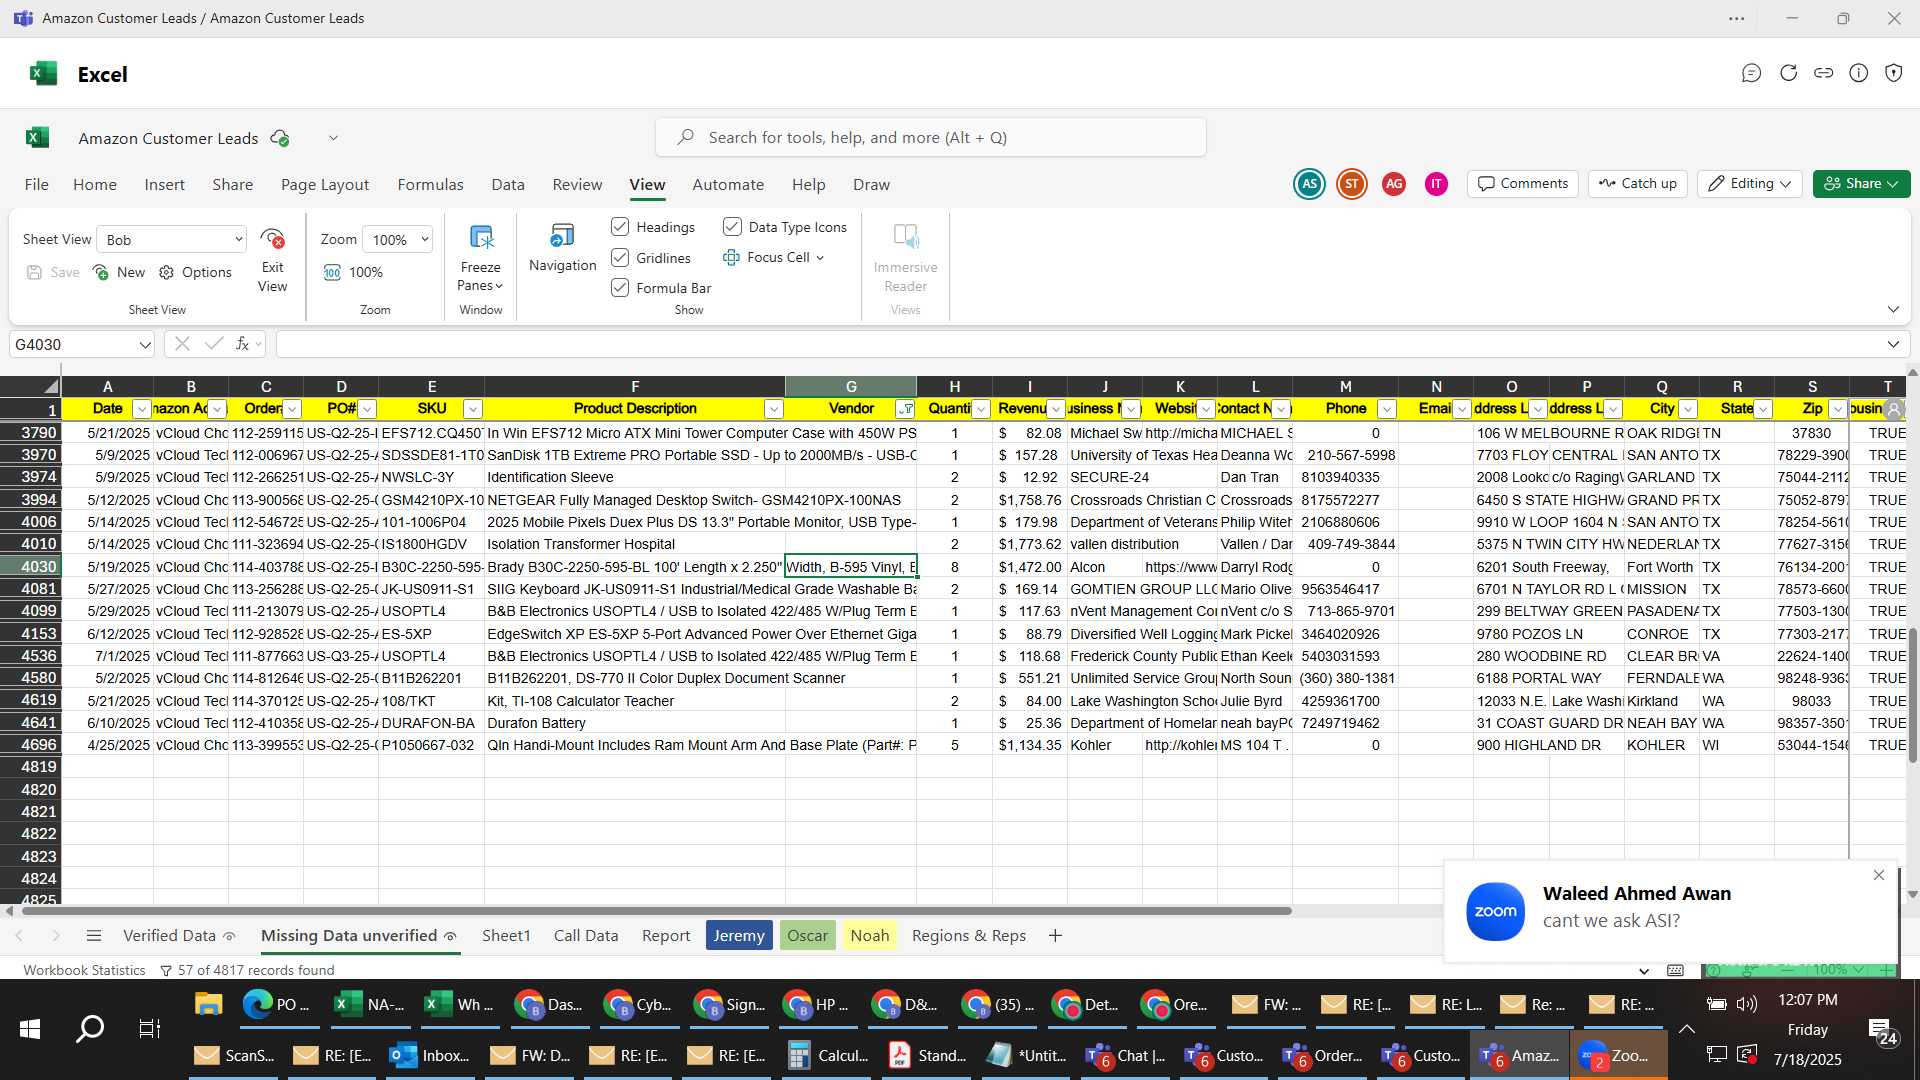Click Workbook Statistics in status bar

tap(84, 970)
